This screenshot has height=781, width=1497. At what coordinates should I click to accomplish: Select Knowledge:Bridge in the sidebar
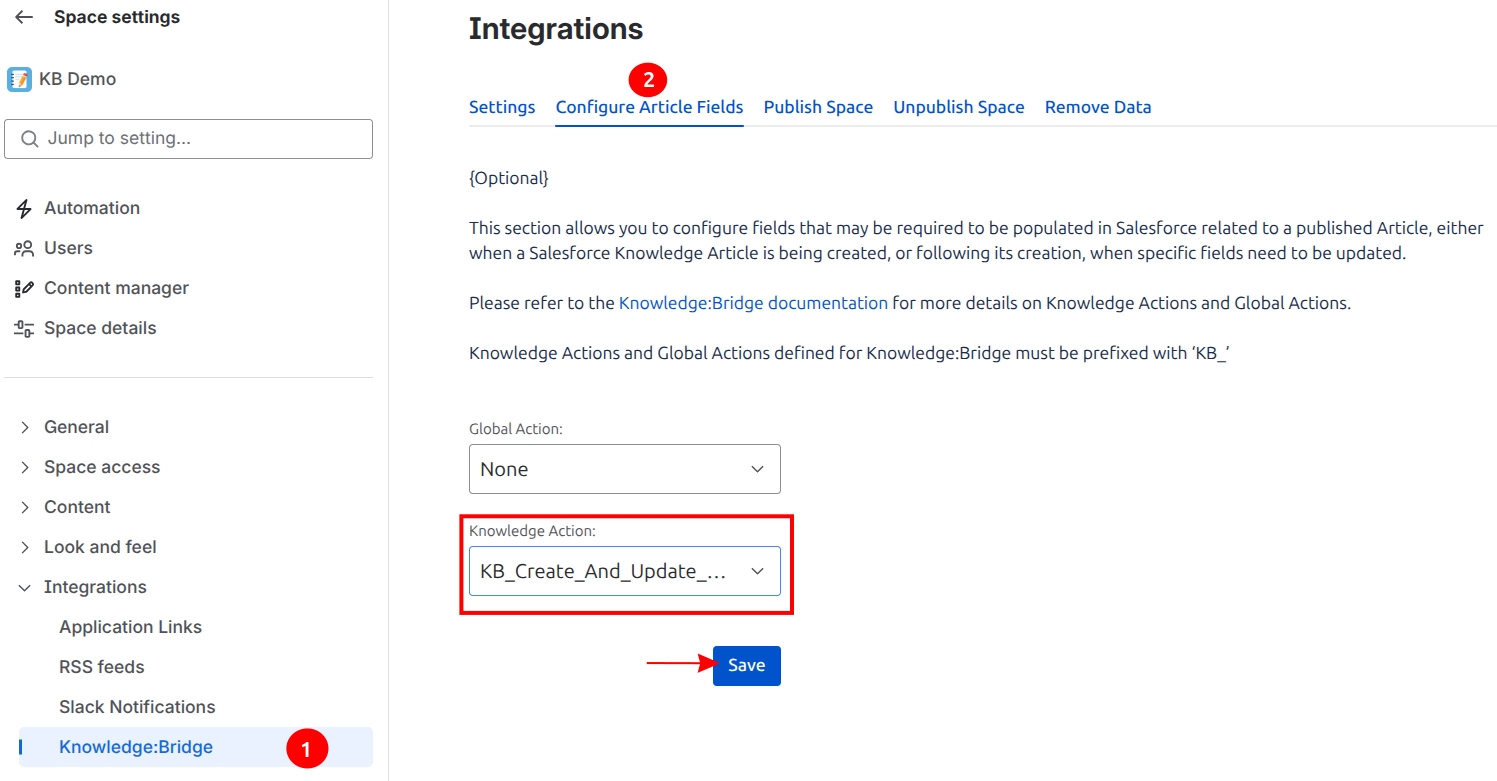point(196,747)
